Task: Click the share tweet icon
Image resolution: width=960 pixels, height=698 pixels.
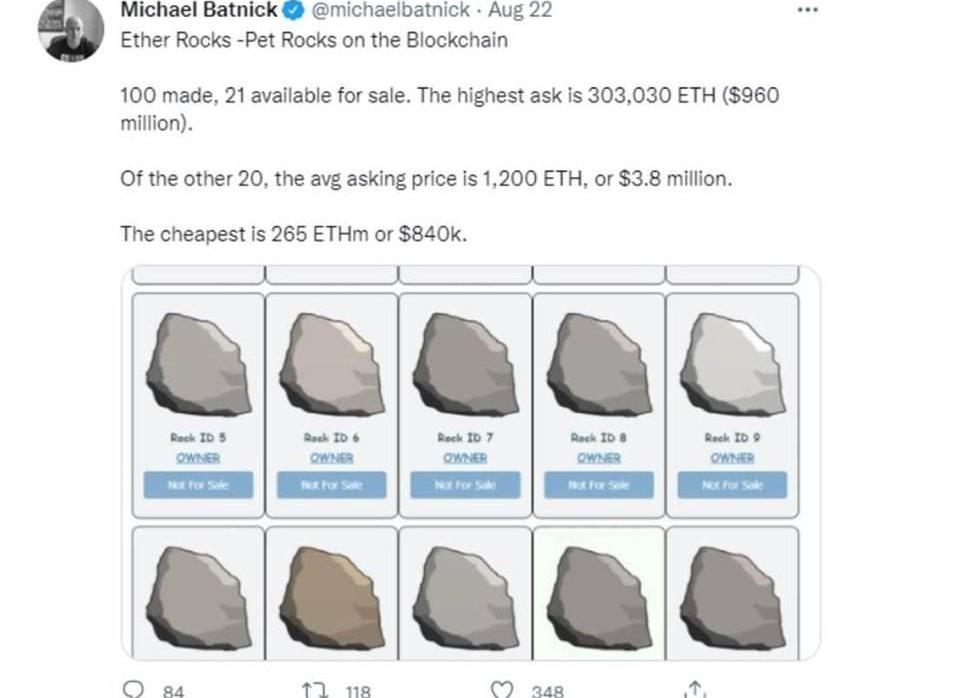Action: click(x=692, y=689)
